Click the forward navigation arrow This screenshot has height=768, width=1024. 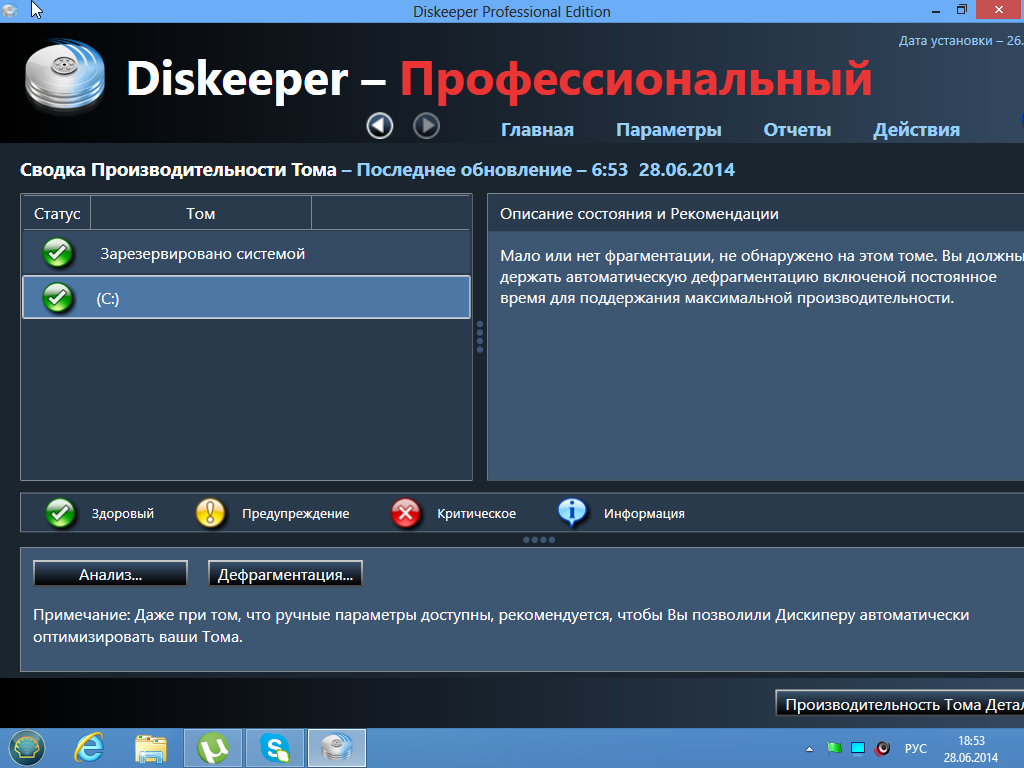(426, 126)
